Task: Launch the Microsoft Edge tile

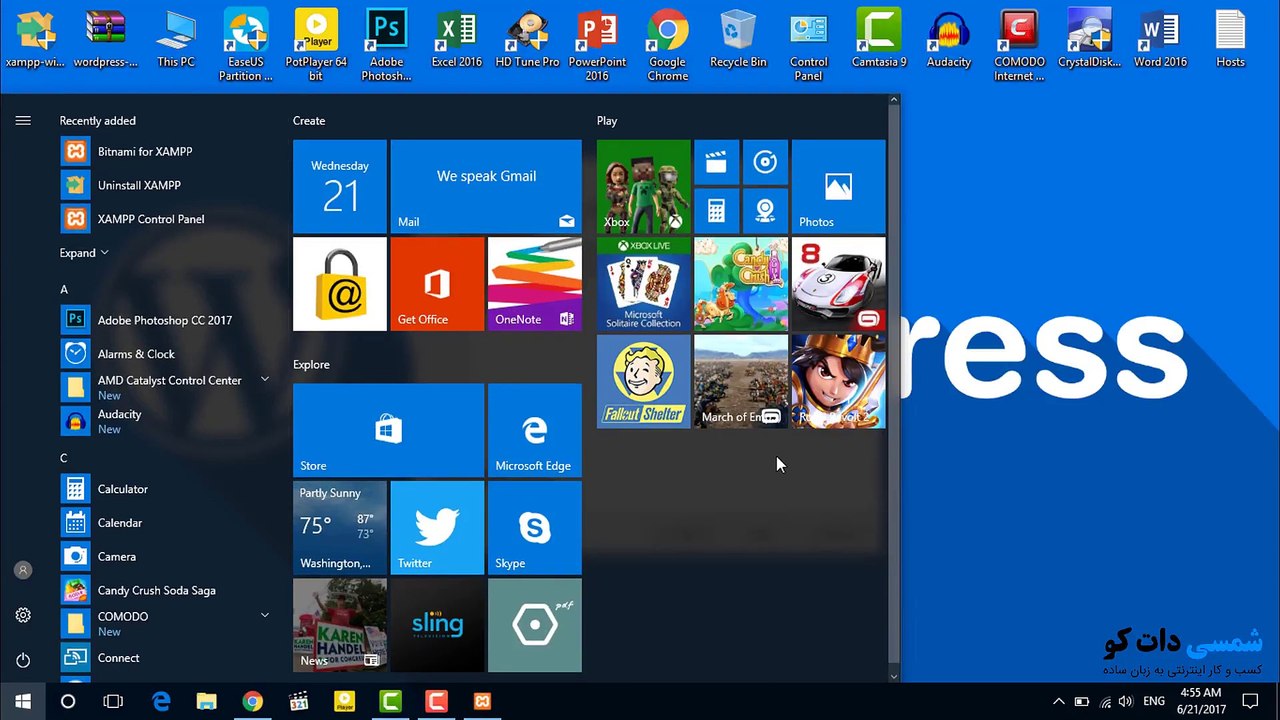Action: [x=534, y=430]
